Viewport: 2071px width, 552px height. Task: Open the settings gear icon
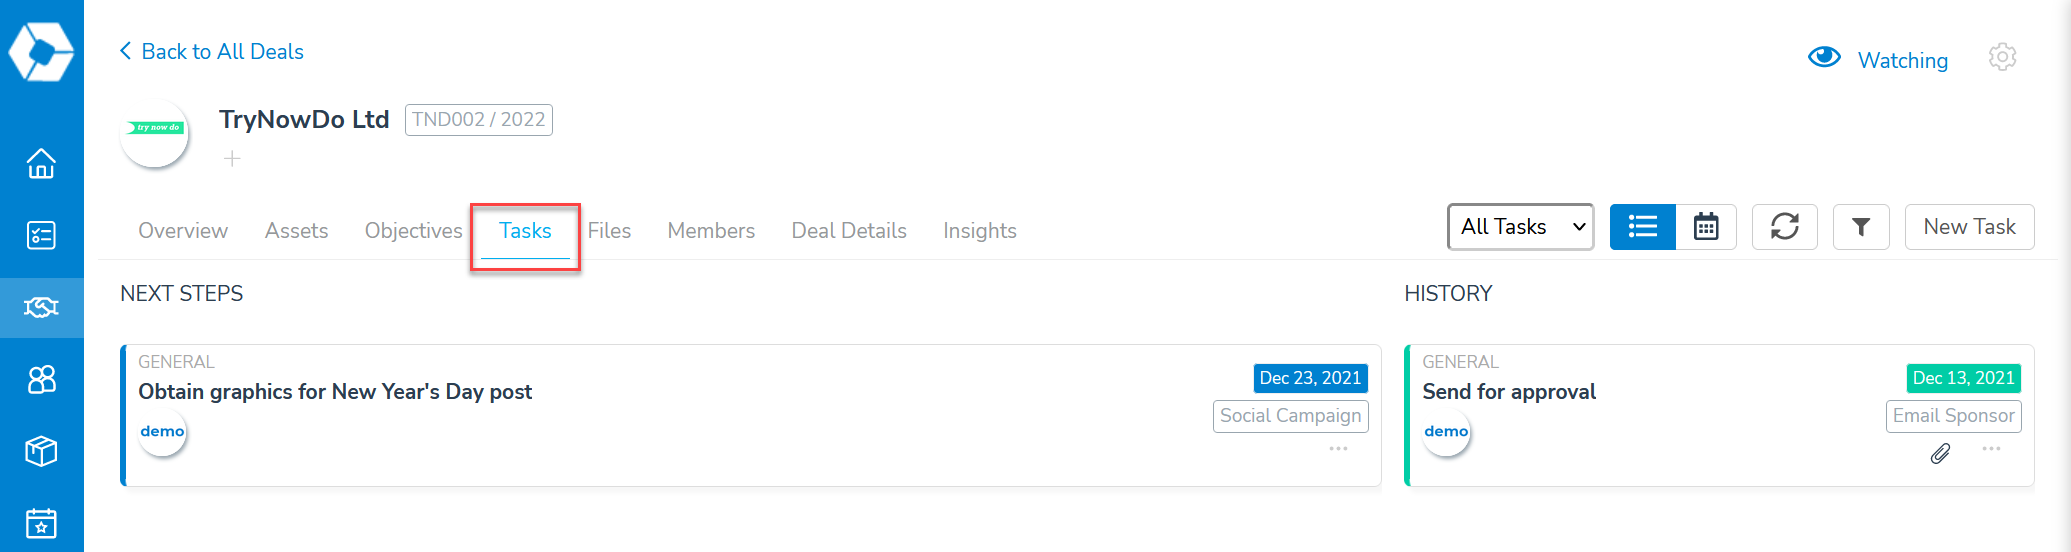[2002, 57]
